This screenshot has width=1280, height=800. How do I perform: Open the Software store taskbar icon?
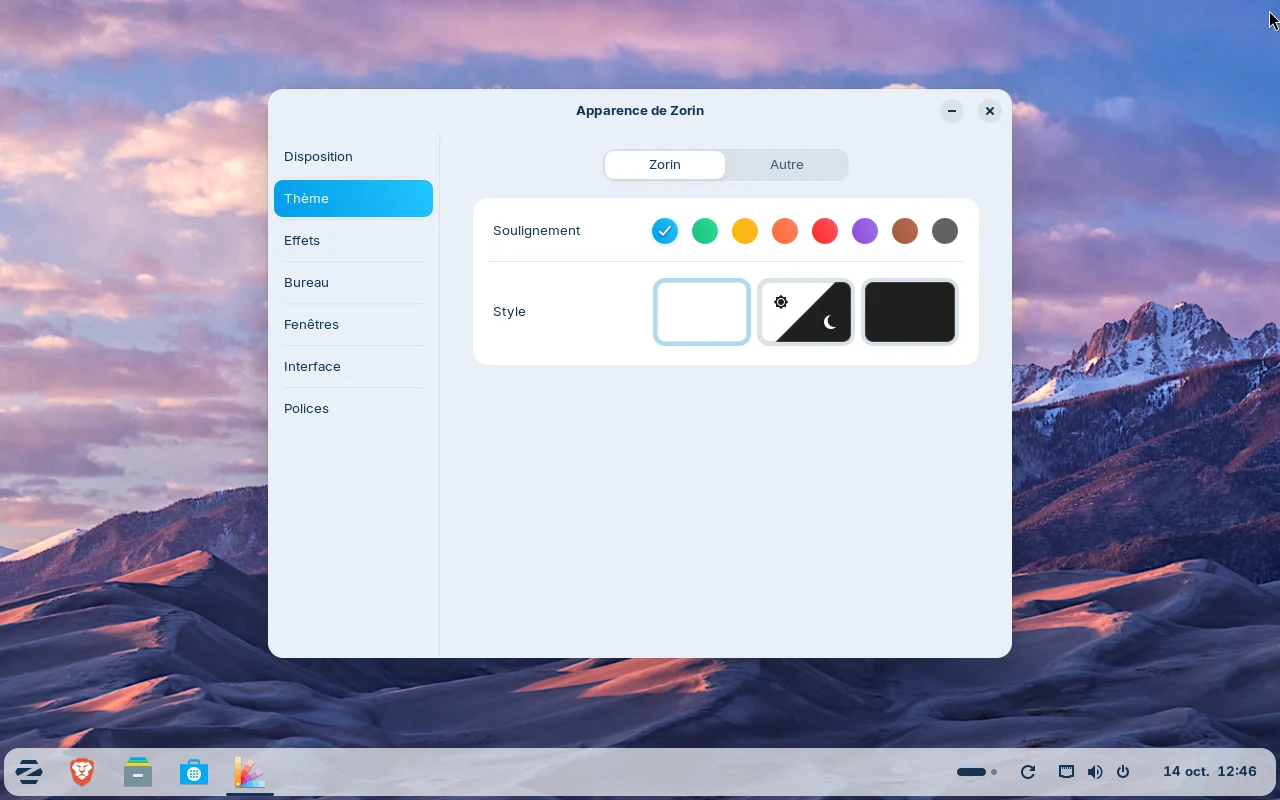[194, 772]
